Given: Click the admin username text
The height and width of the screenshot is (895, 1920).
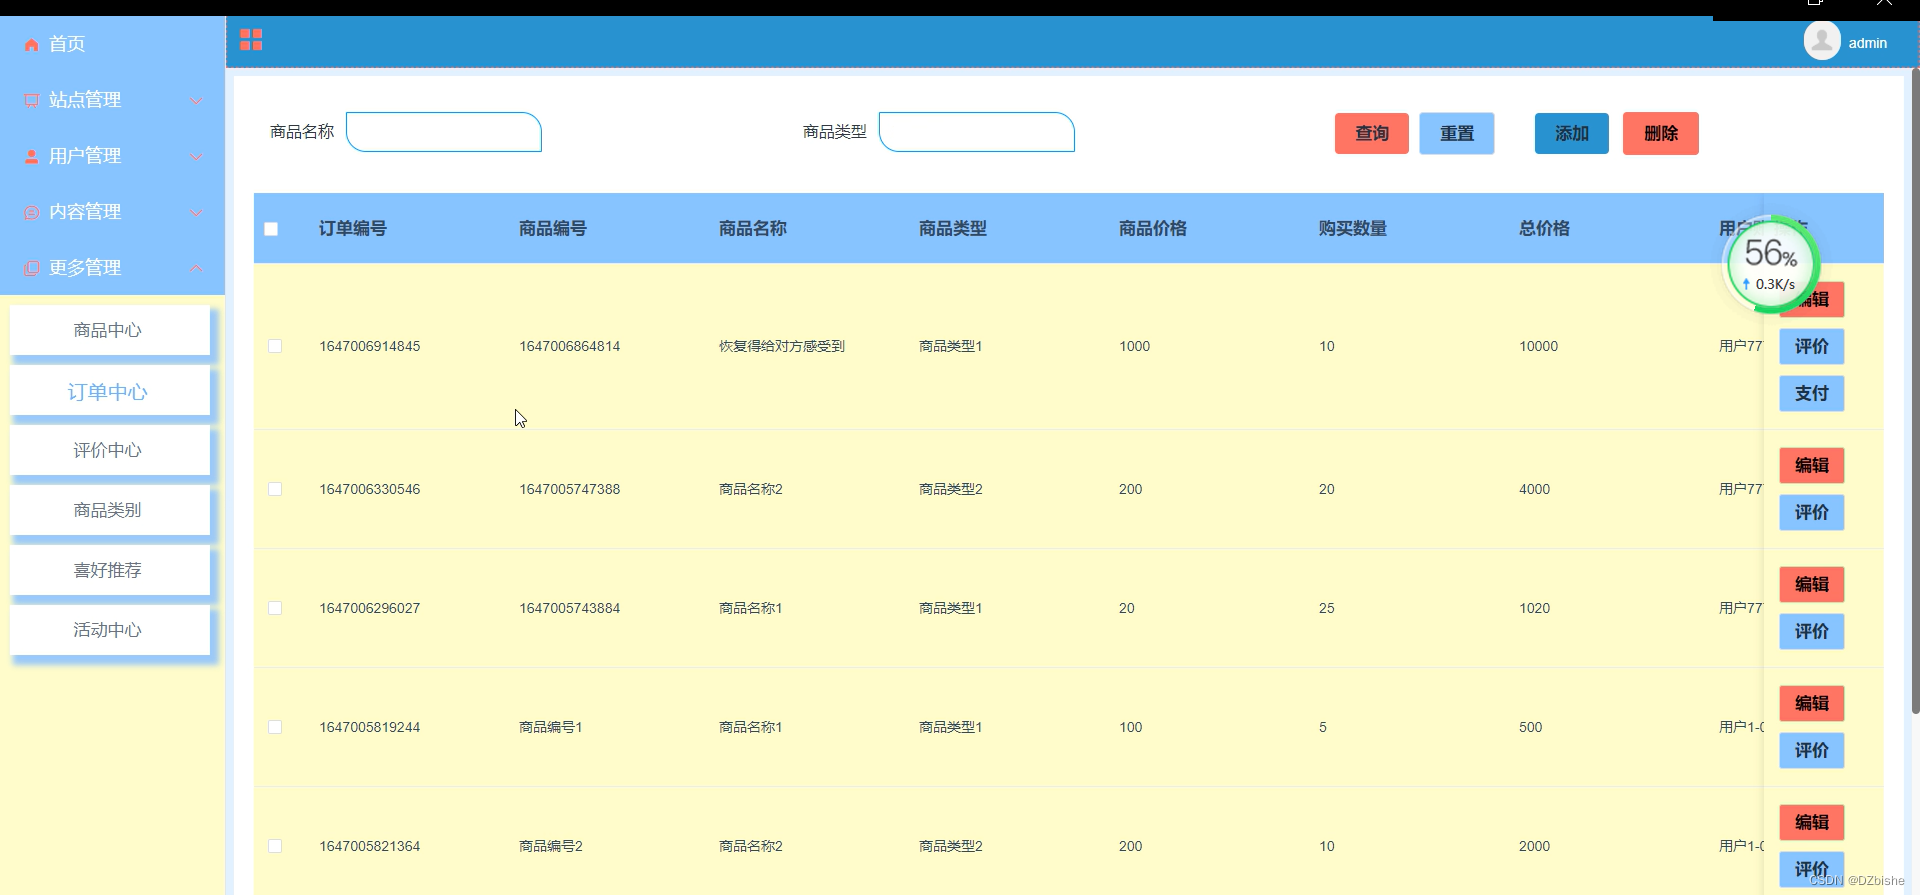Looking at the screenshot, I should click(x=1867, y=43).
